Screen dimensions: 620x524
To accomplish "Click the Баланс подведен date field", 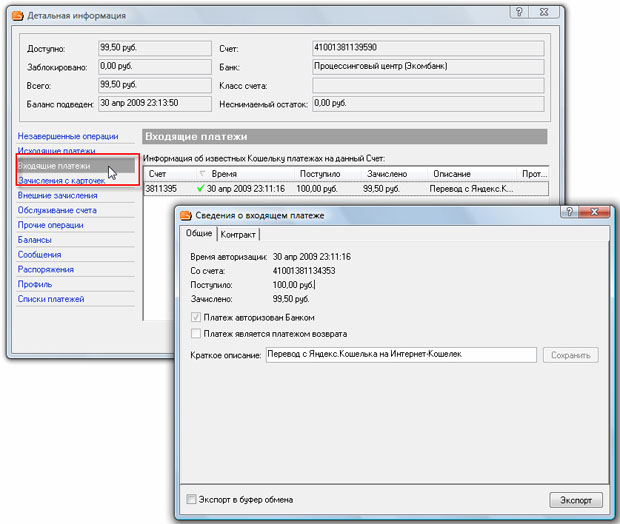I will coord(155,104).
